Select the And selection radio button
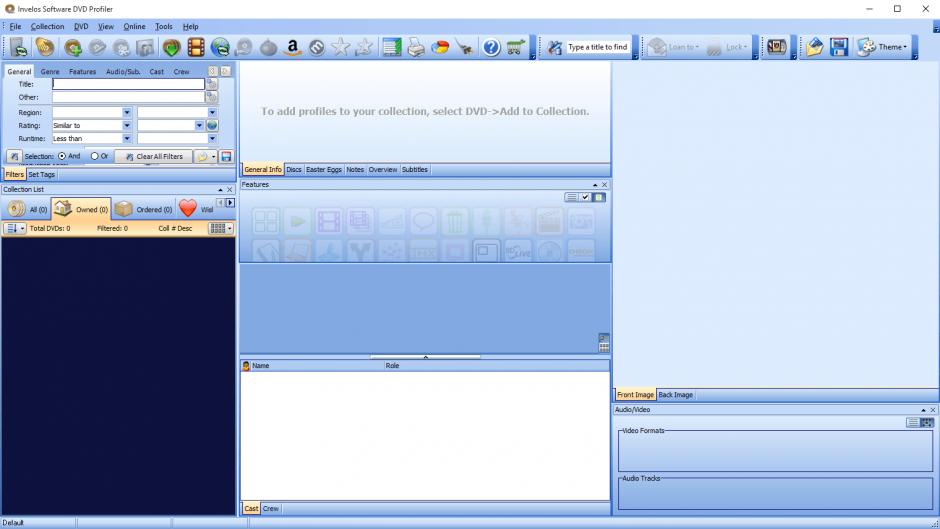The width and height of the screenshot is (940, 529). tap(62, 156)
